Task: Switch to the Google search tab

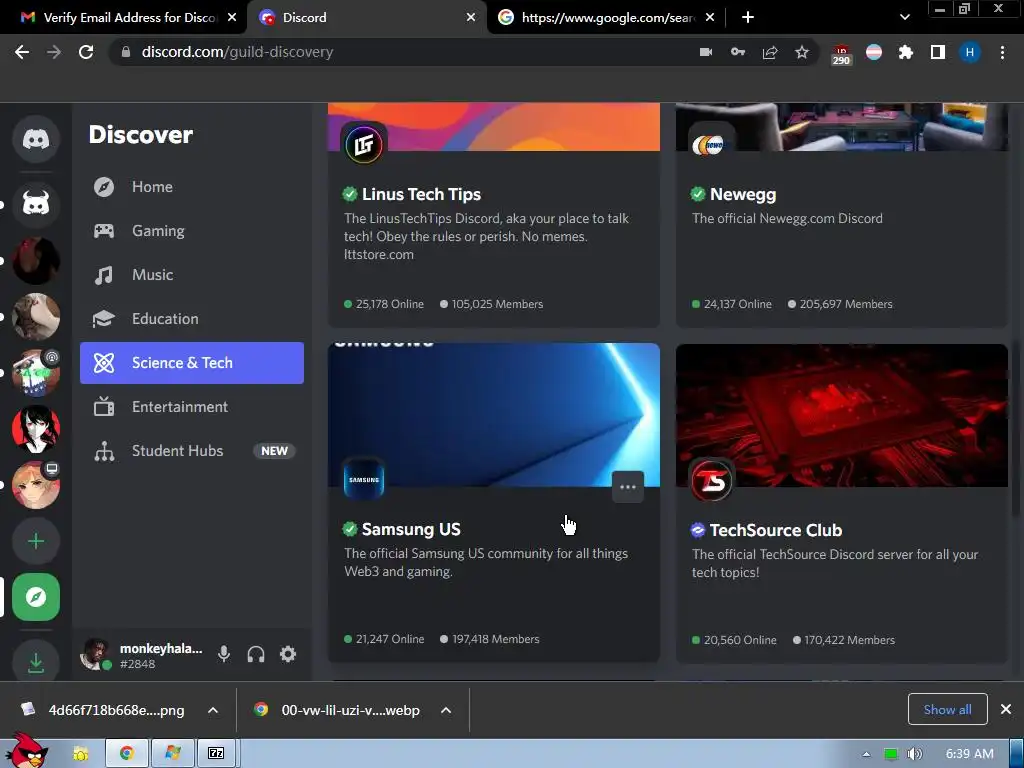Action: (x=605, y=18)
